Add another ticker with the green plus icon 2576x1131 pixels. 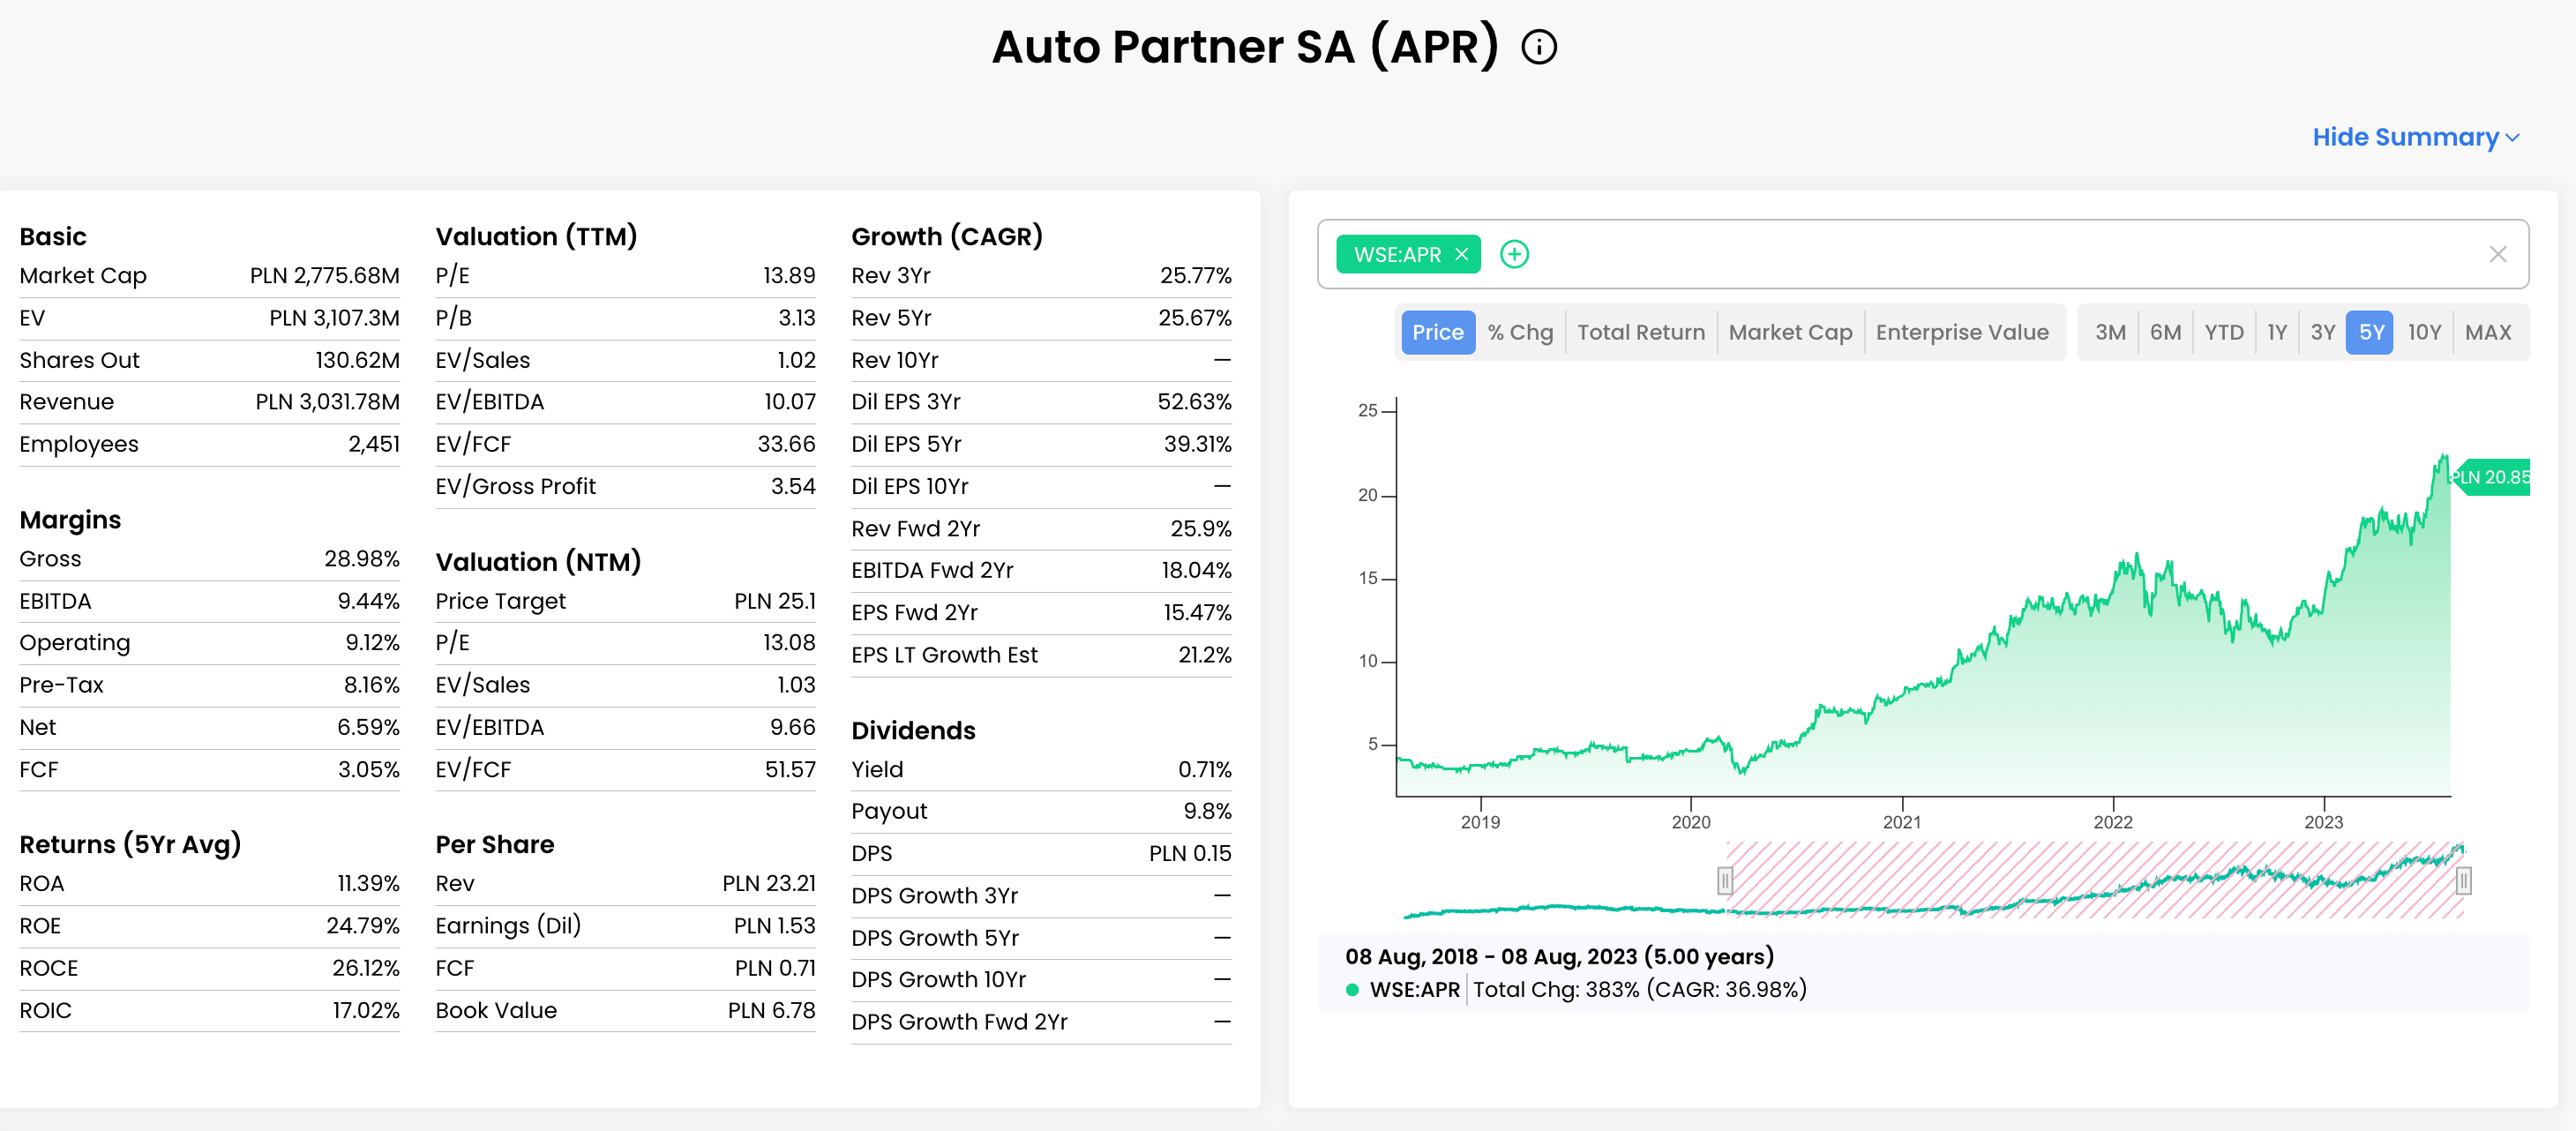coord(1514,254)
